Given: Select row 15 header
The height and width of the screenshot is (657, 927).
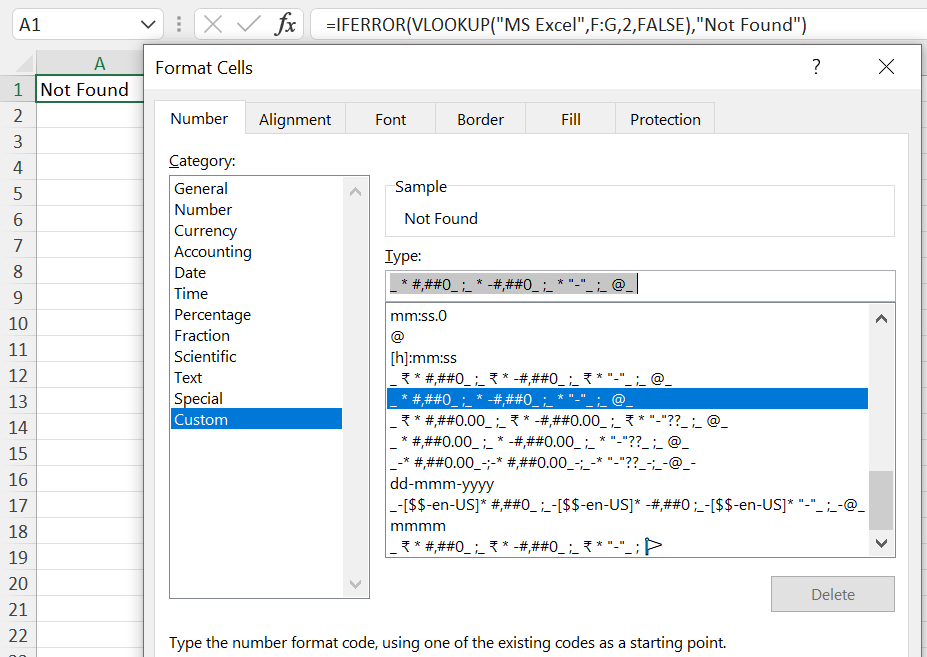Looking at the screenshot, I should (18, 454).
